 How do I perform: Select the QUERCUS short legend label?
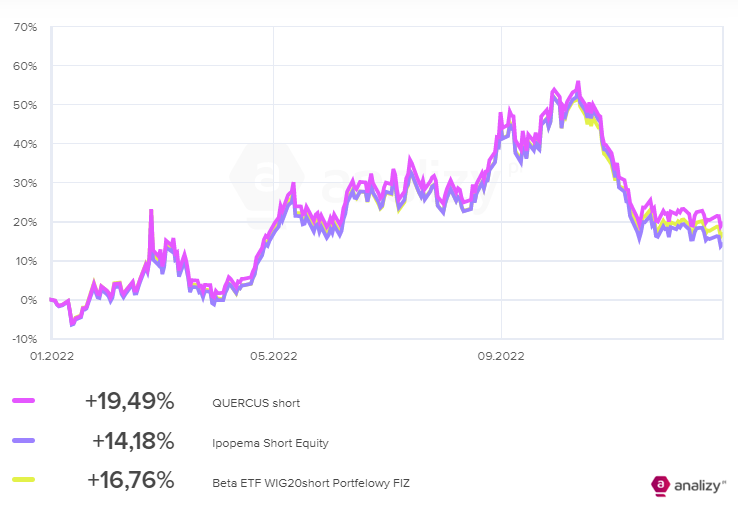[x=256, y=403]
